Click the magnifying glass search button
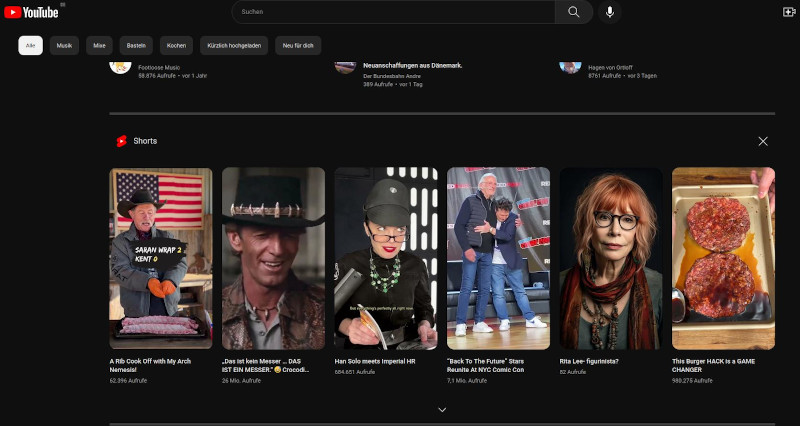The height and width of the screenshot is (426, 800). 573,12
